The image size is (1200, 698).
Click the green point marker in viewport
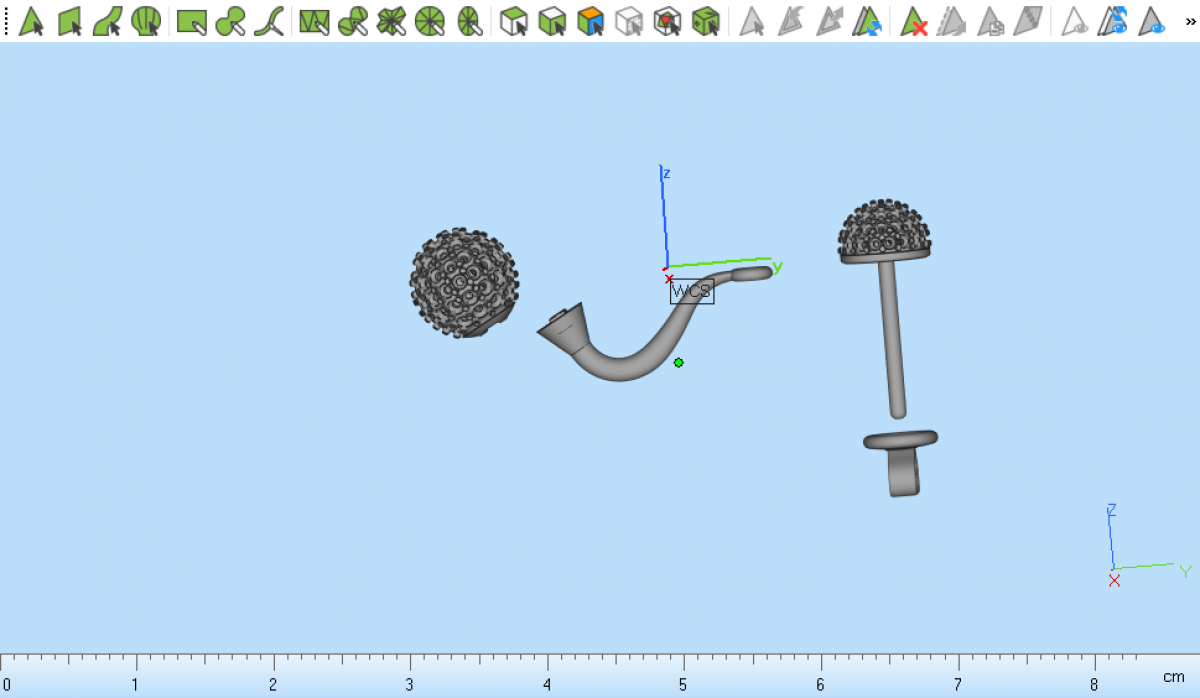679,362
